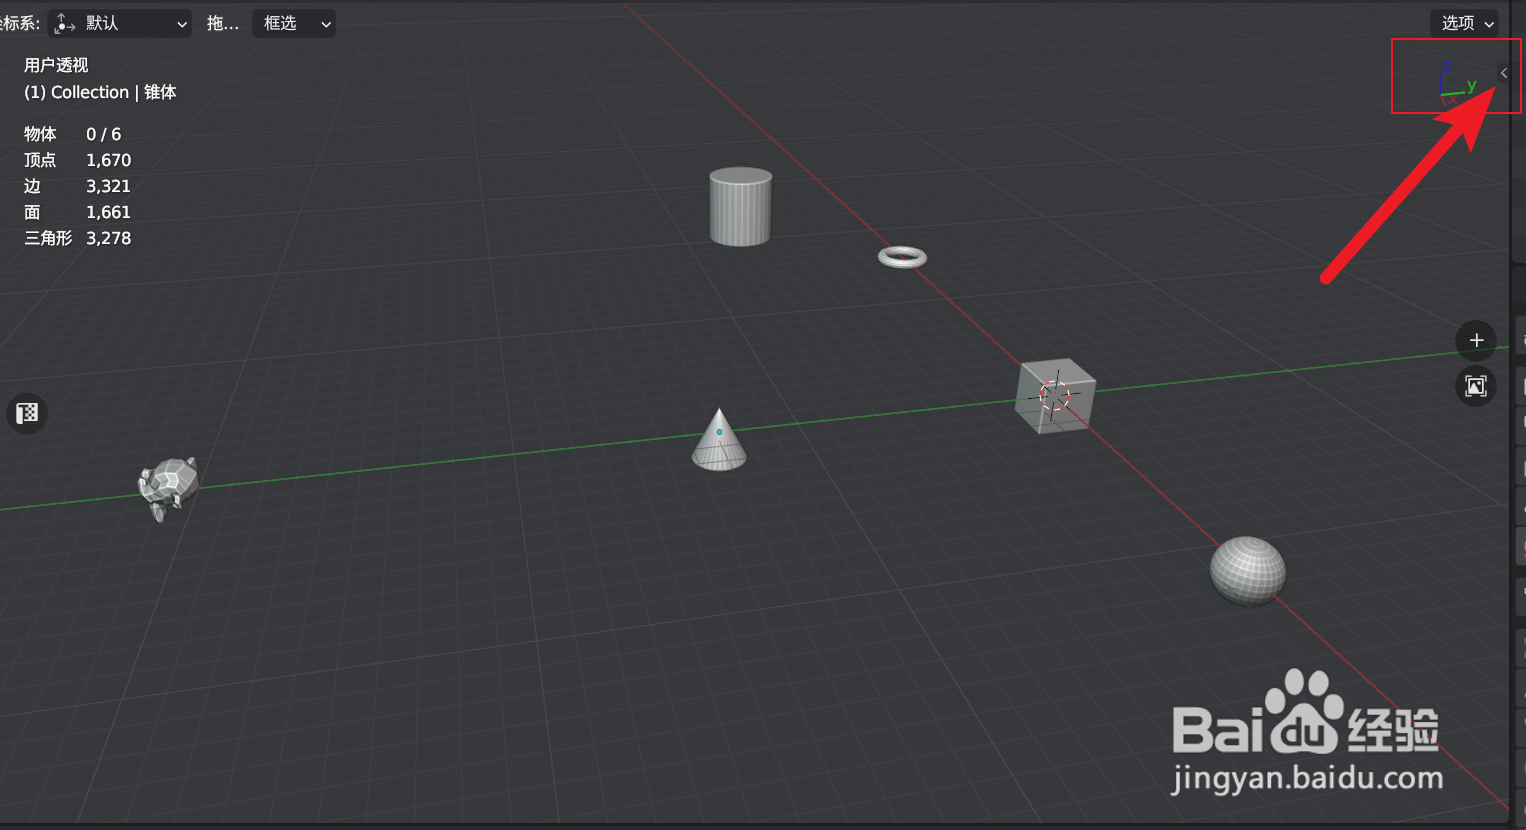Viewport: 1526px width, 830px height.
Task: Select the monkey head object on the left
Action: point(168,488)
